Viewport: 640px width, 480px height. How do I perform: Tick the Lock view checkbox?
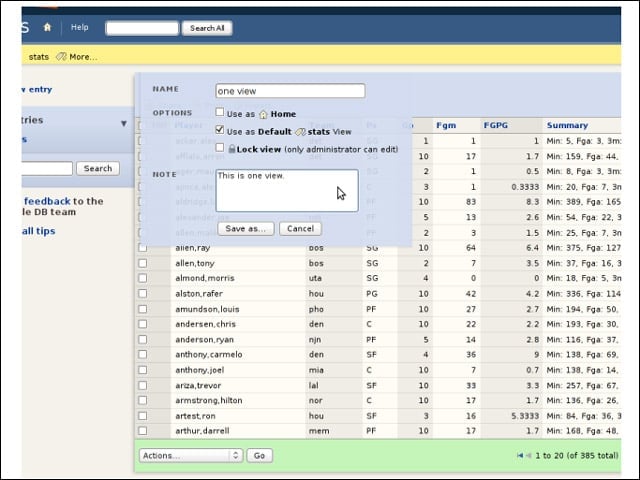click(220, 147)
